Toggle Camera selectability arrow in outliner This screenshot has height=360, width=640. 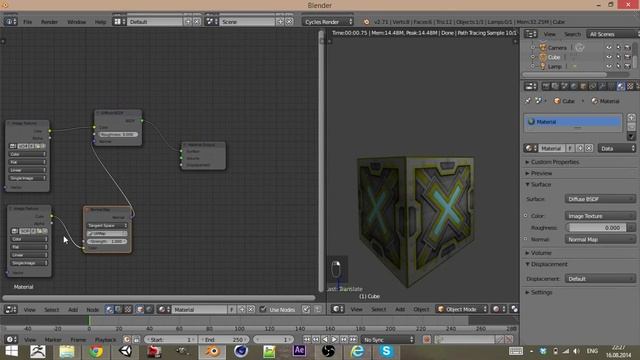click(618, 48)
